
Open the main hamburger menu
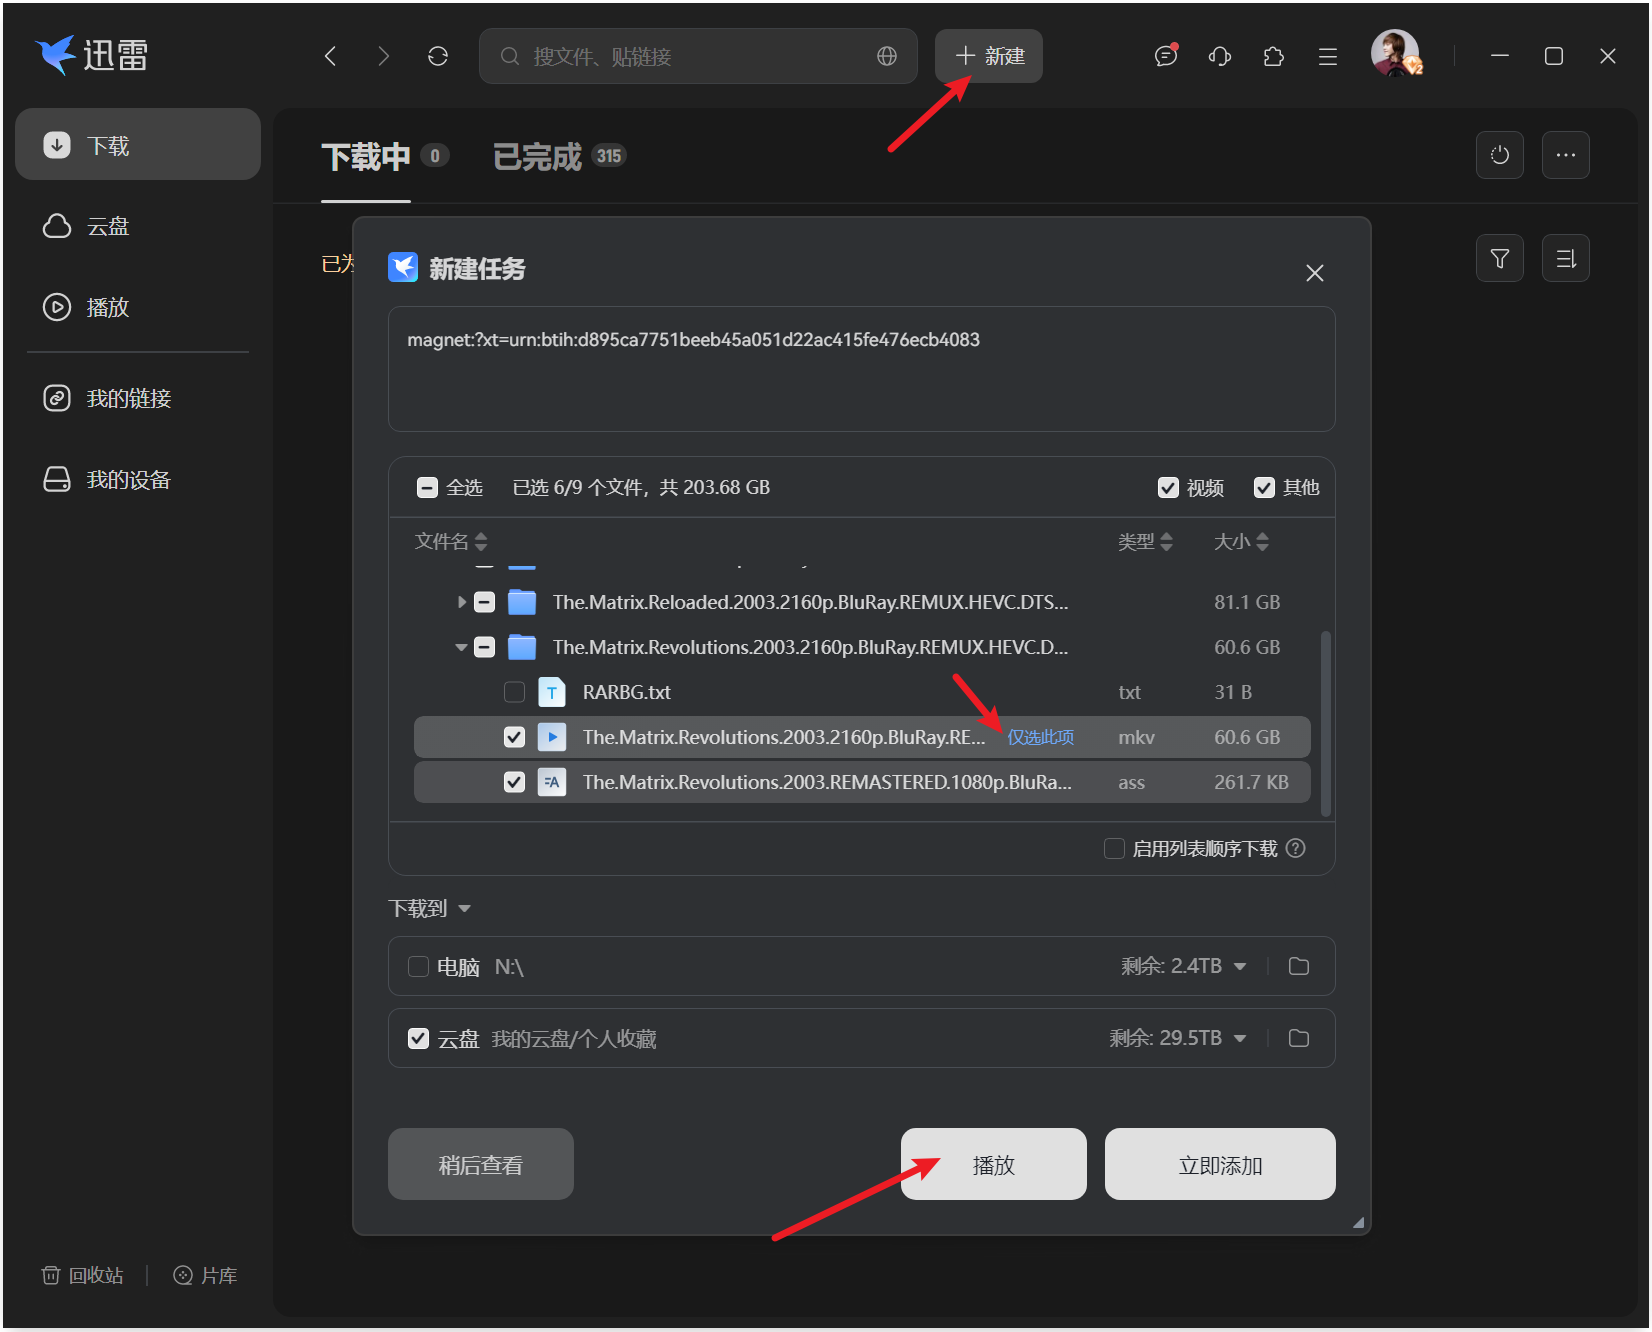pyautogui.click(x=1328, y=57)
